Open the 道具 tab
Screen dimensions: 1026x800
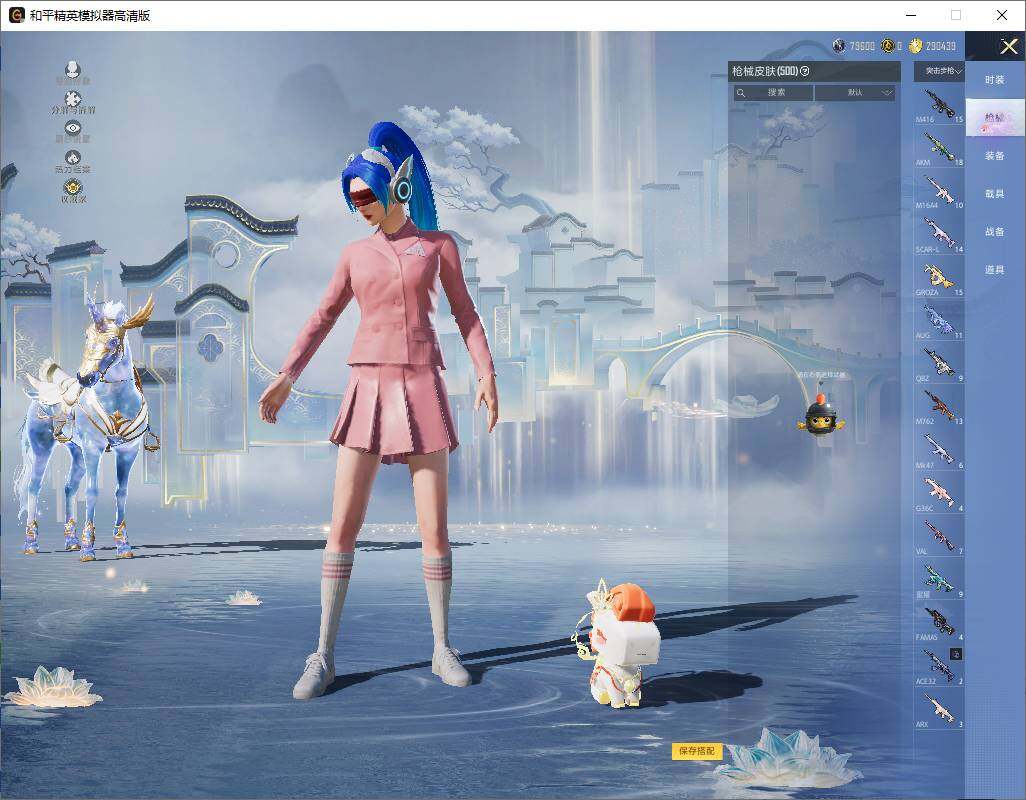(x=995, y=270)
